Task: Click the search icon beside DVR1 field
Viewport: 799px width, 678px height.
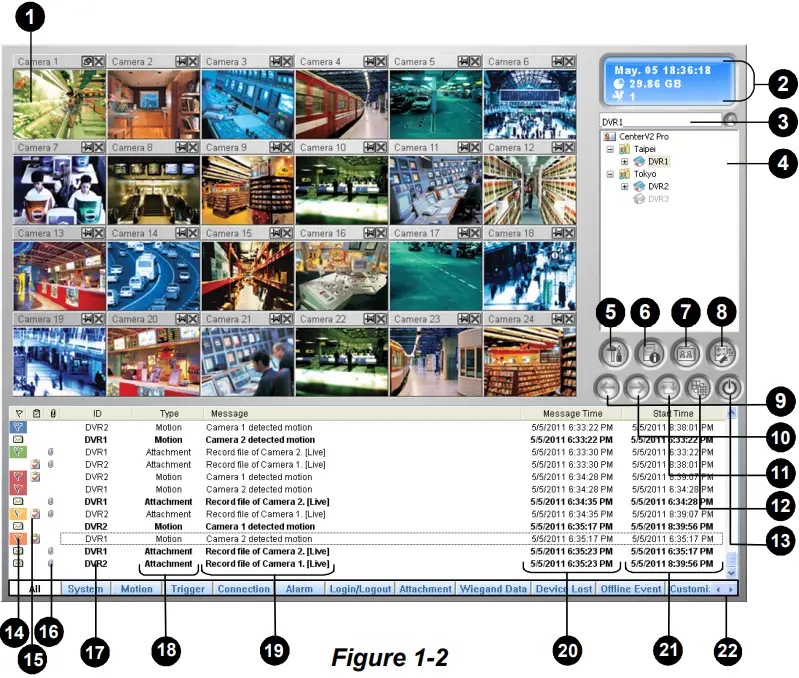Action: pyautogui.click(x=730, y=120)
